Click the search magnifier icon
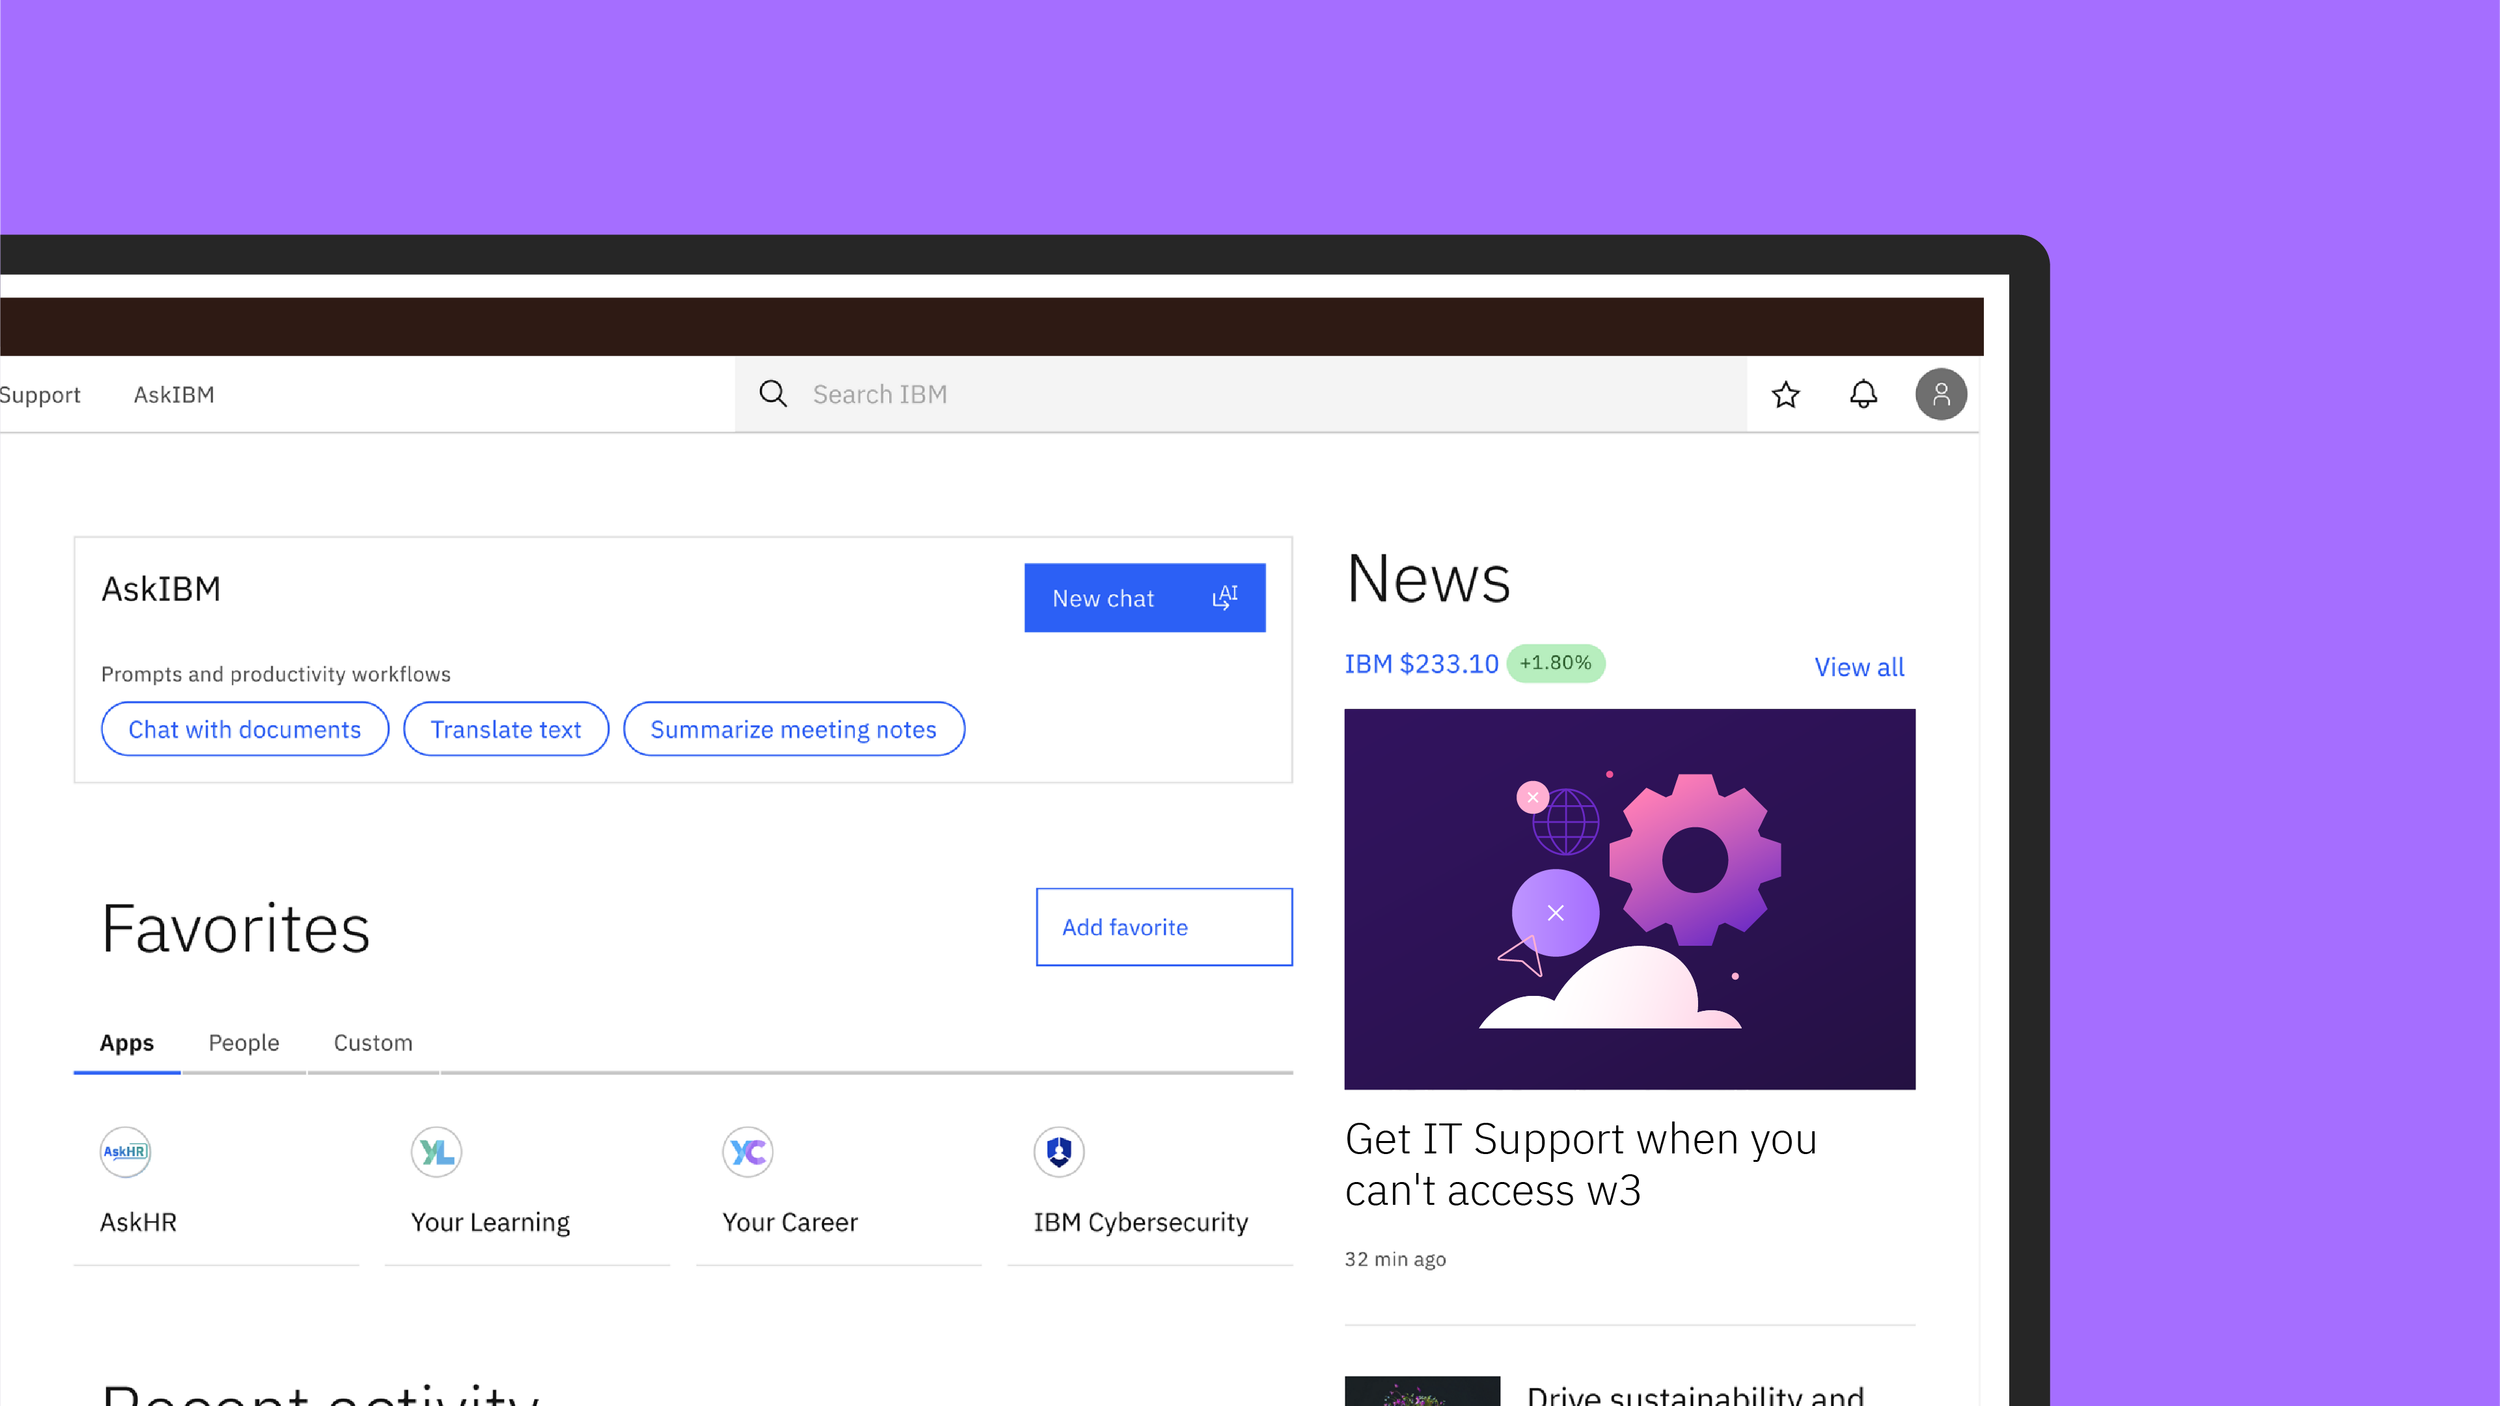This screenshot has width=2500, height=1406. (773, 394)
